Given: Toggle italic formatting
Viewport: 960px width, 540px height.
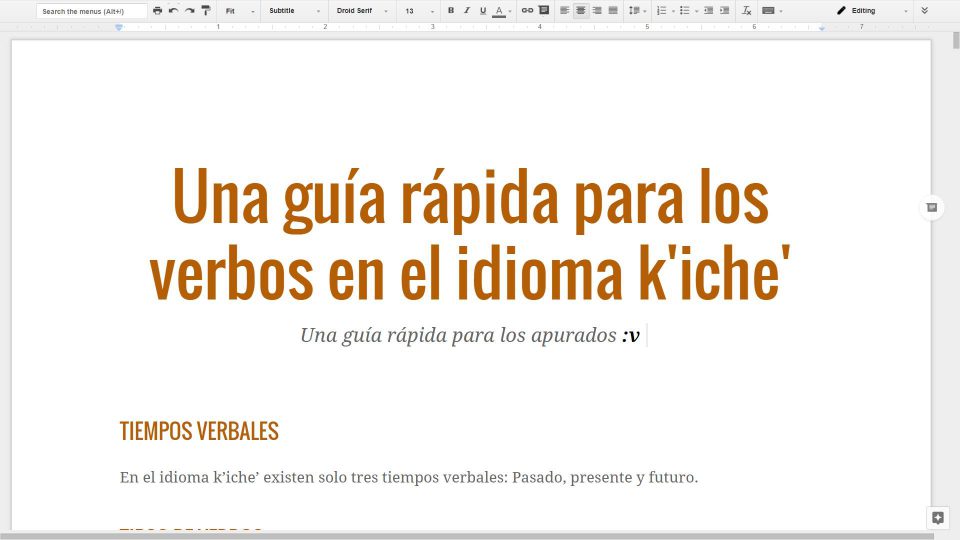Looking at the screenshot, I should pyautogui.click(x=467, y=11).
